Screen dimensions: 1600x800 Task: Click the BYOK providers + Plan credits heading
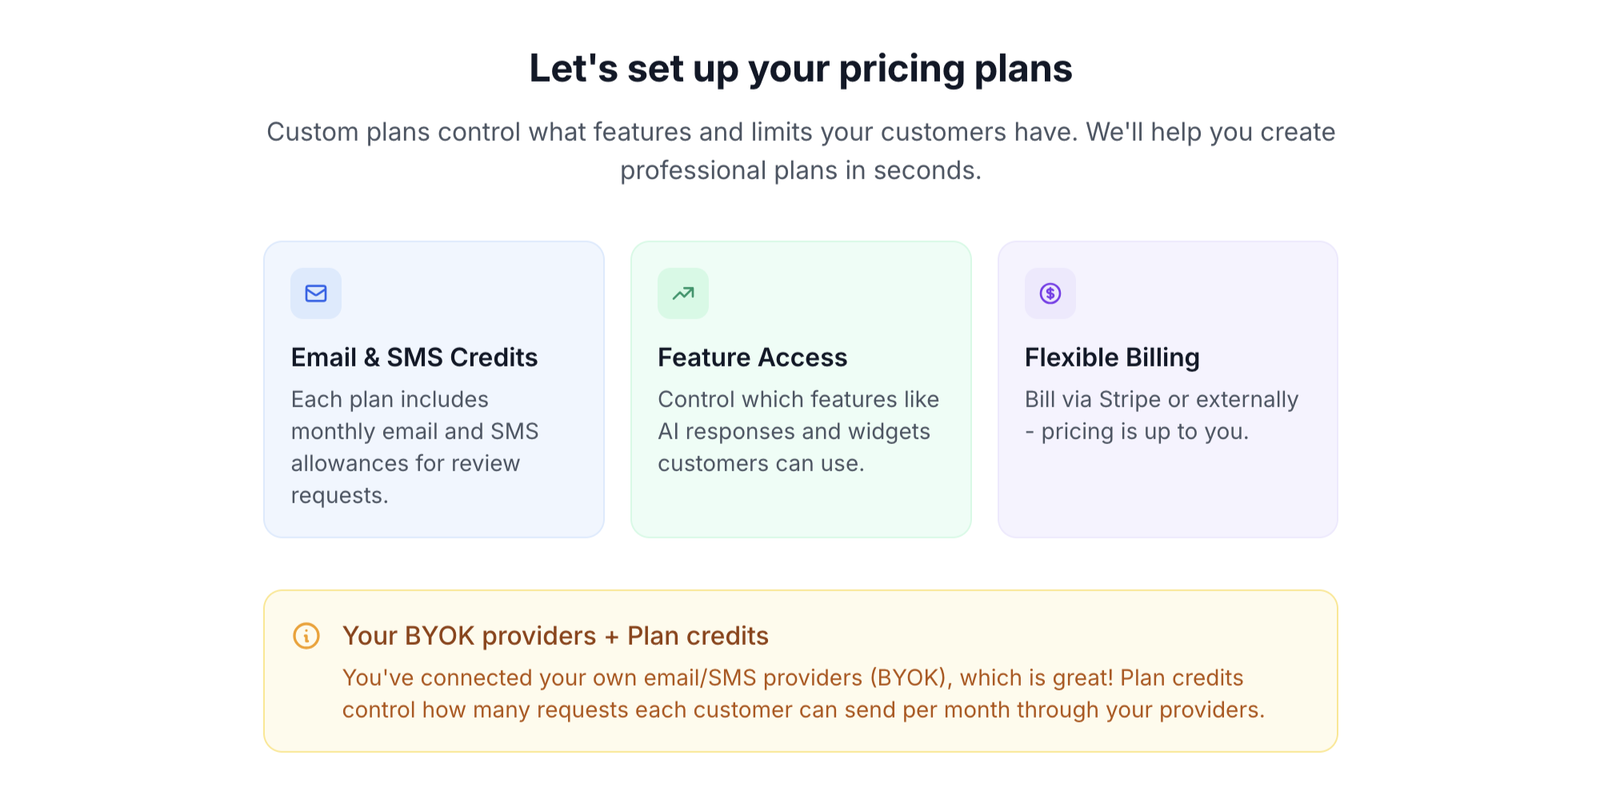point(555,636)
